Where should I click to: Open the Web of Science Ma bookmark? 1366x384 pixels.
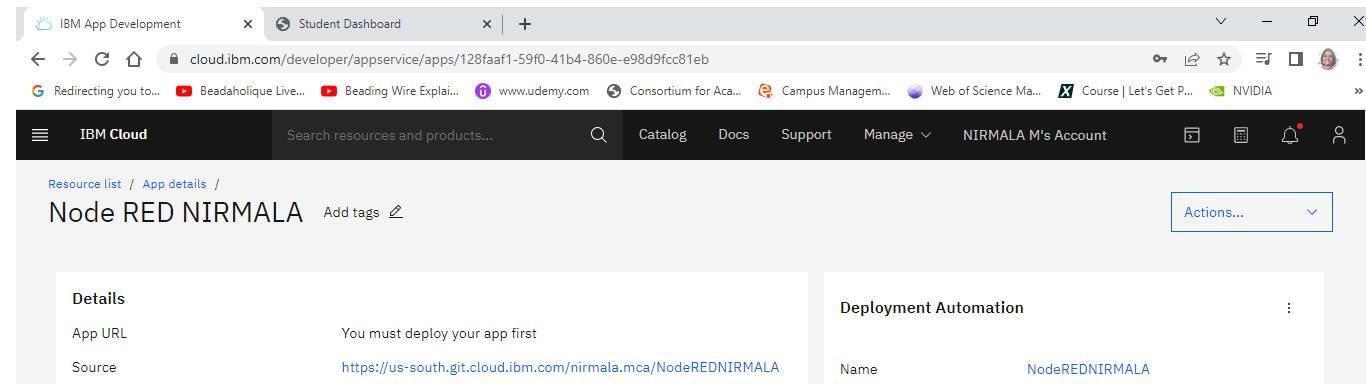point(974,91)
